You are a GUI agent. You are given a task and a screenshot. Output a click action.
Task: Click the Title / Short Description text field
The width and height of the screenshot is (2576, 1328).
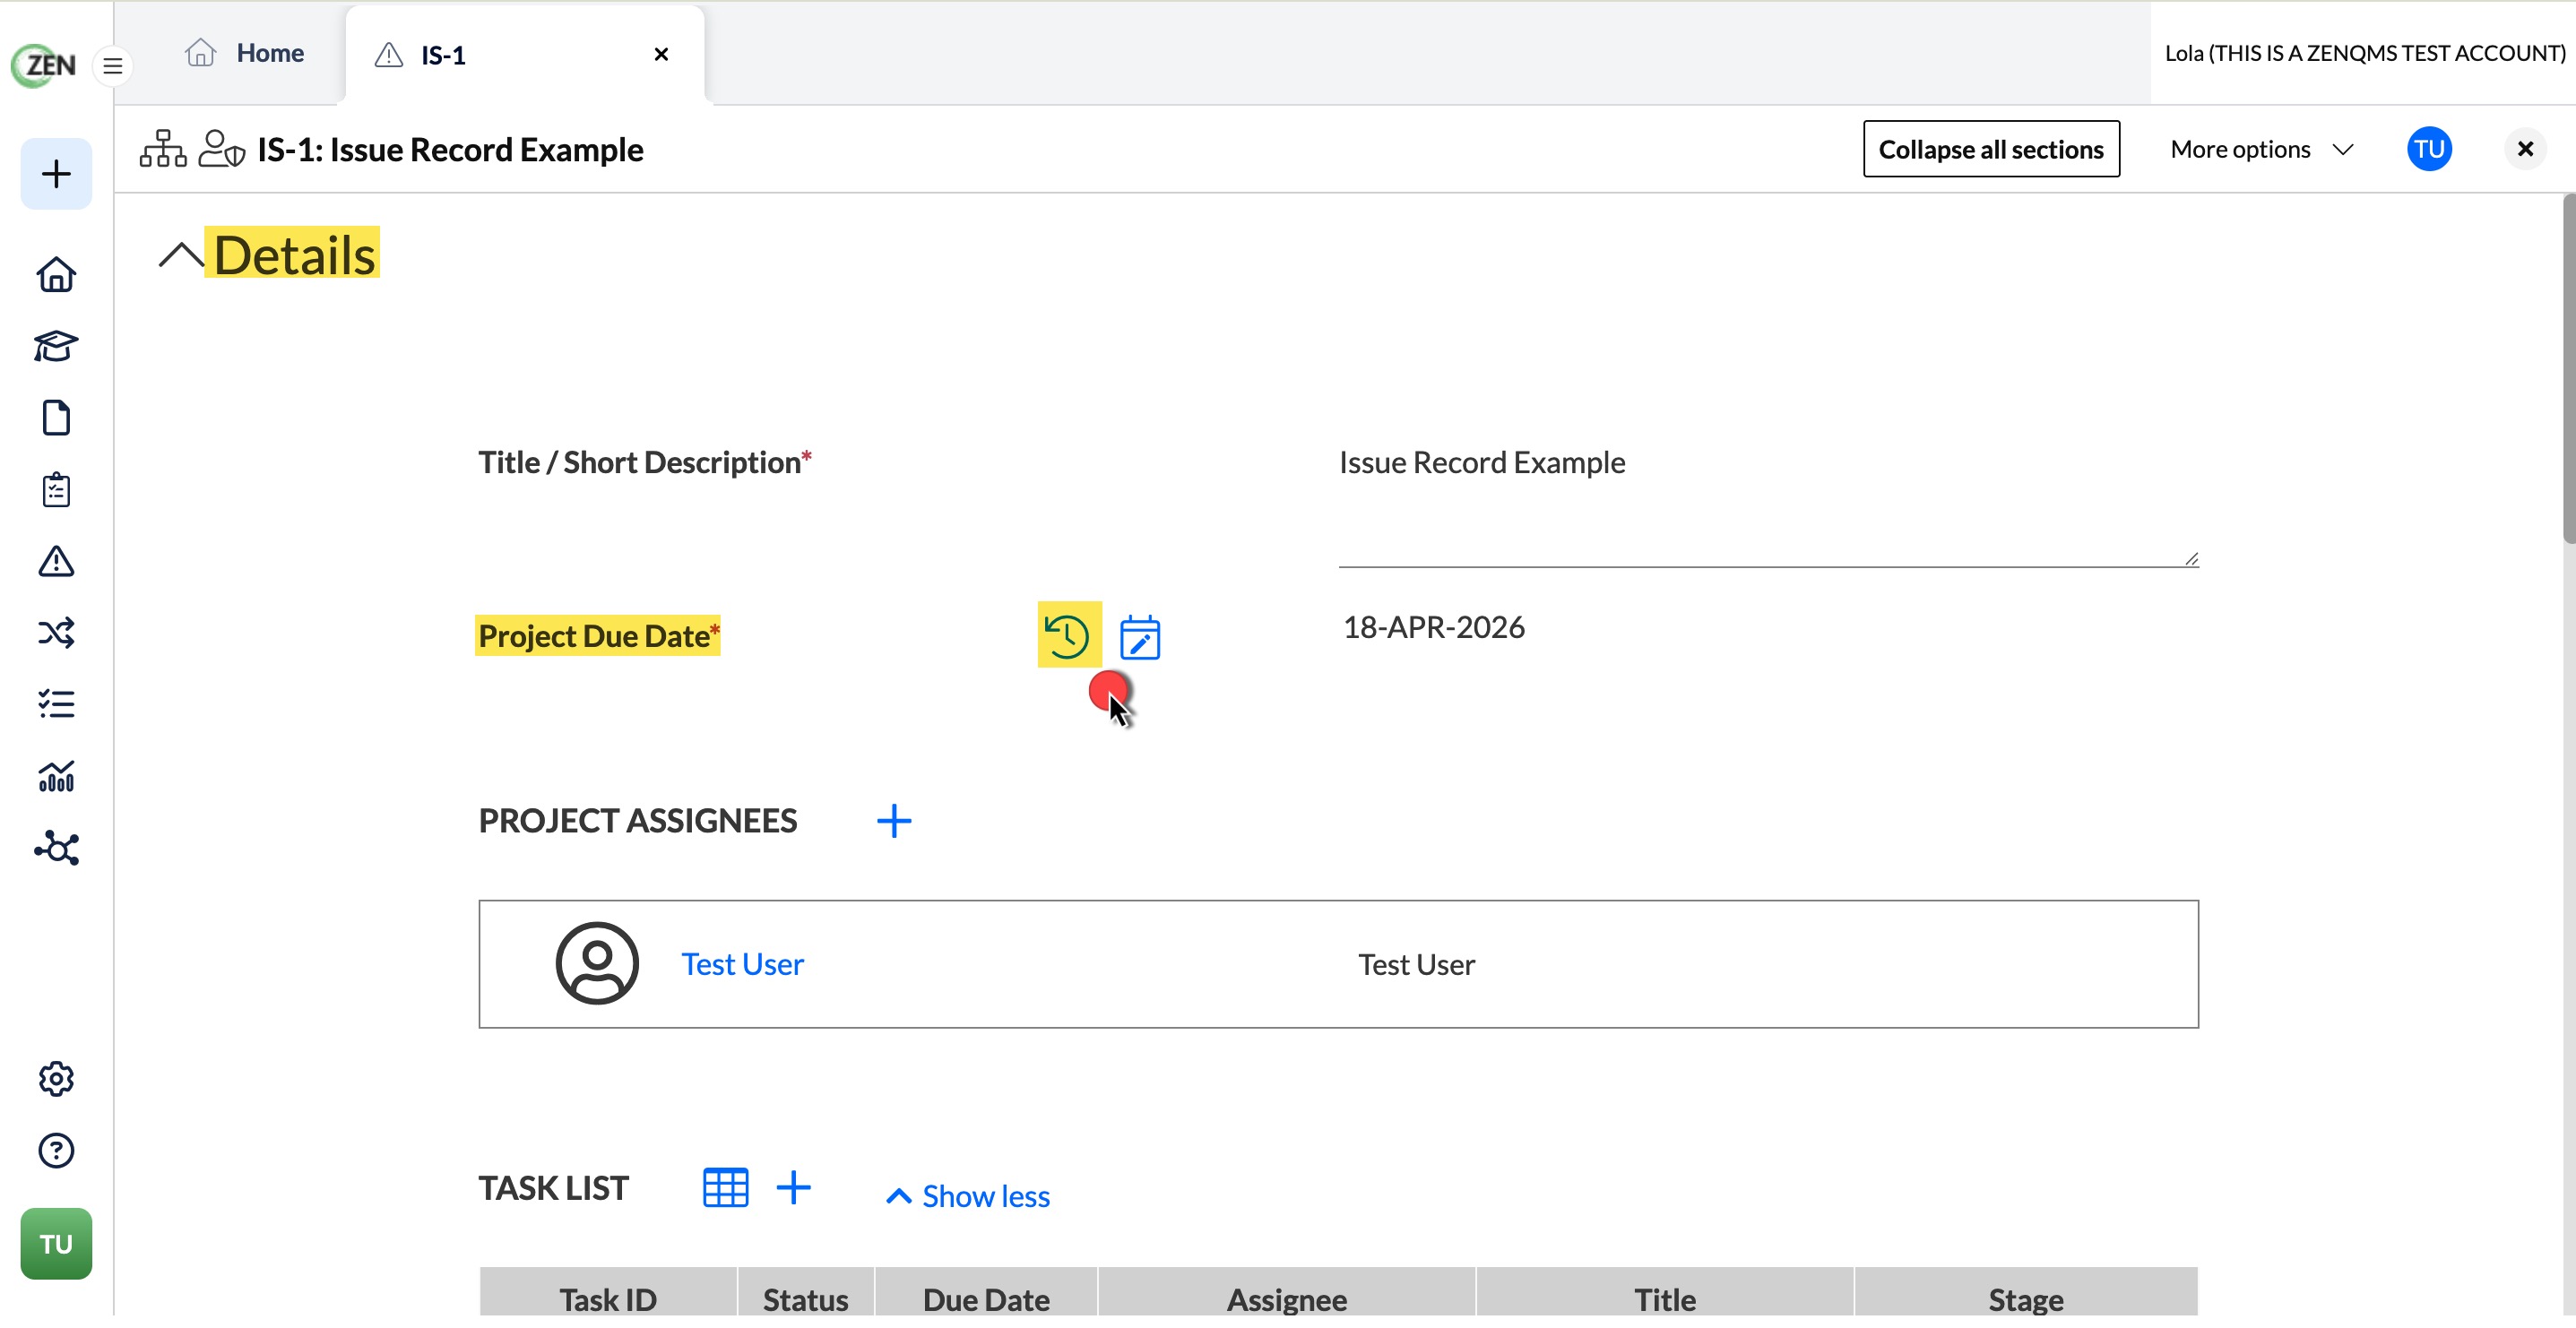pos(1768,504)
